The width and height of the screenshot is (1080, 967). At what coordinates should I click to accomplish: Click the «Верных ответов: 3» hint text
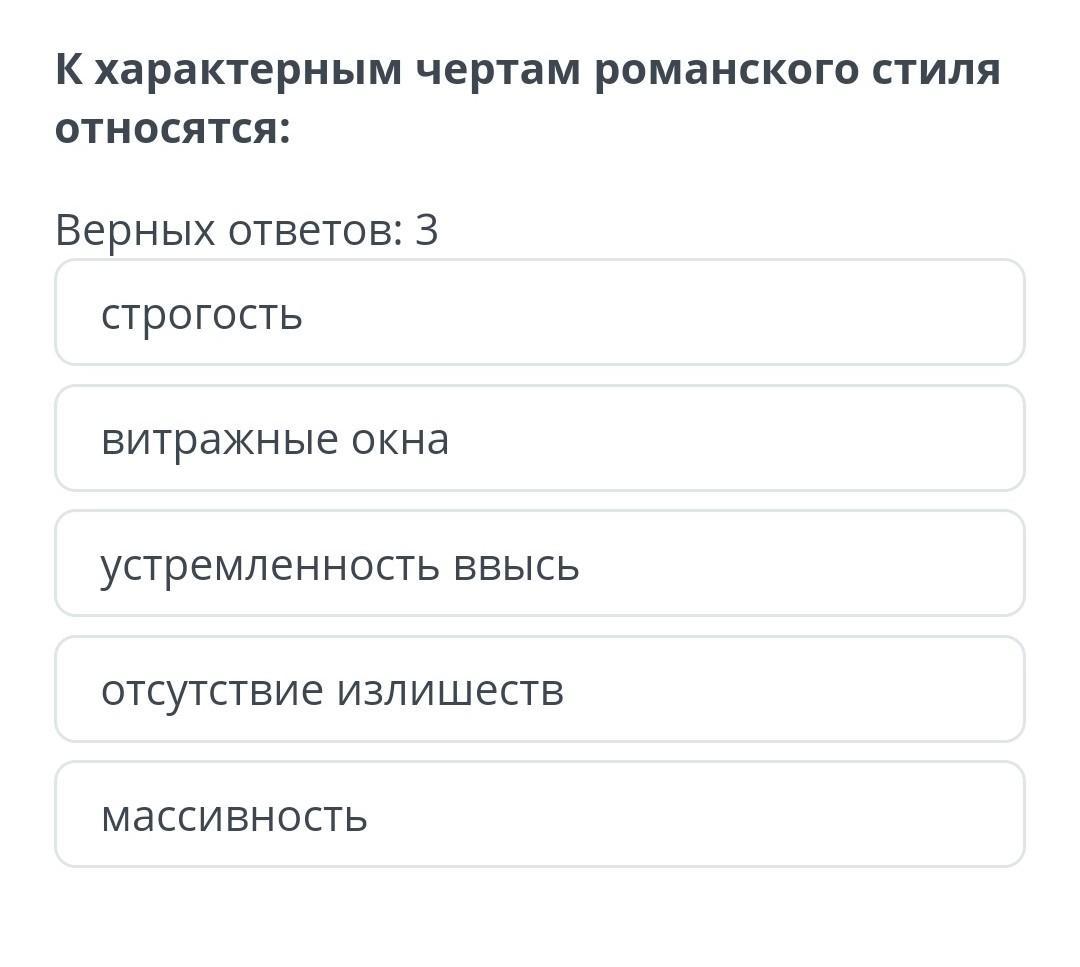[246, 230]
